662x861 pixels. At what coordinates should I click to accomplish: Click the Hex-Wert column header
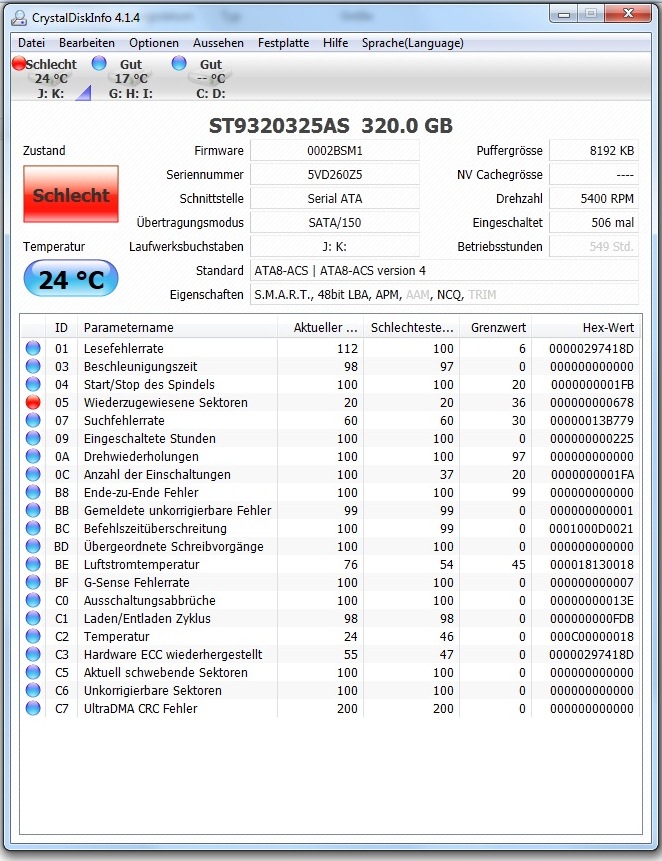pos(585,328)
